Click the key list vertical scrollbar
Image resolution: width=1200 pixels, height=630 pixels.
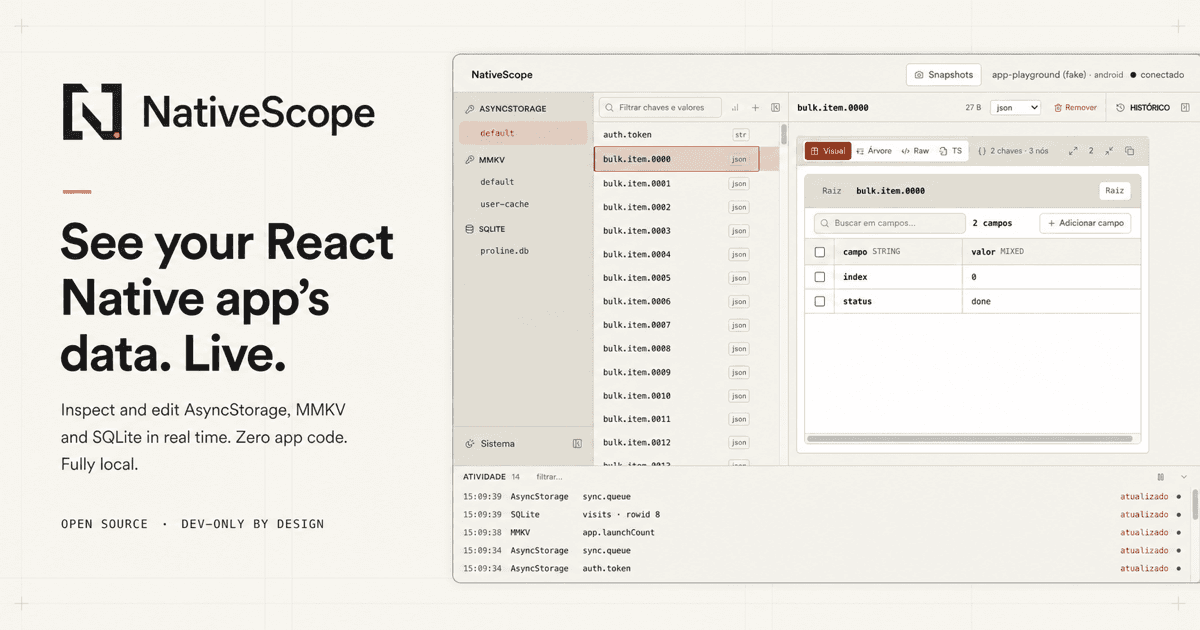tap(784, 136)
